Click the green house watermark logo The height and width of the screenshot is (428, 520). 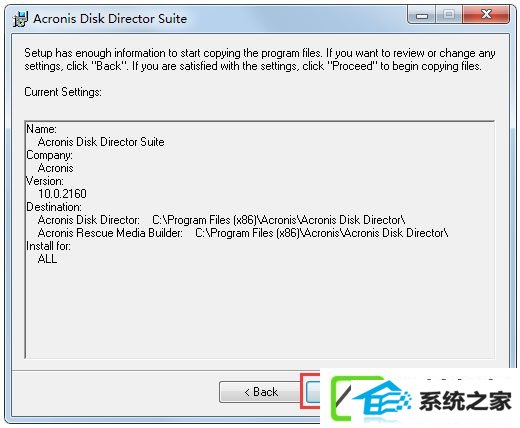(370, 398)
